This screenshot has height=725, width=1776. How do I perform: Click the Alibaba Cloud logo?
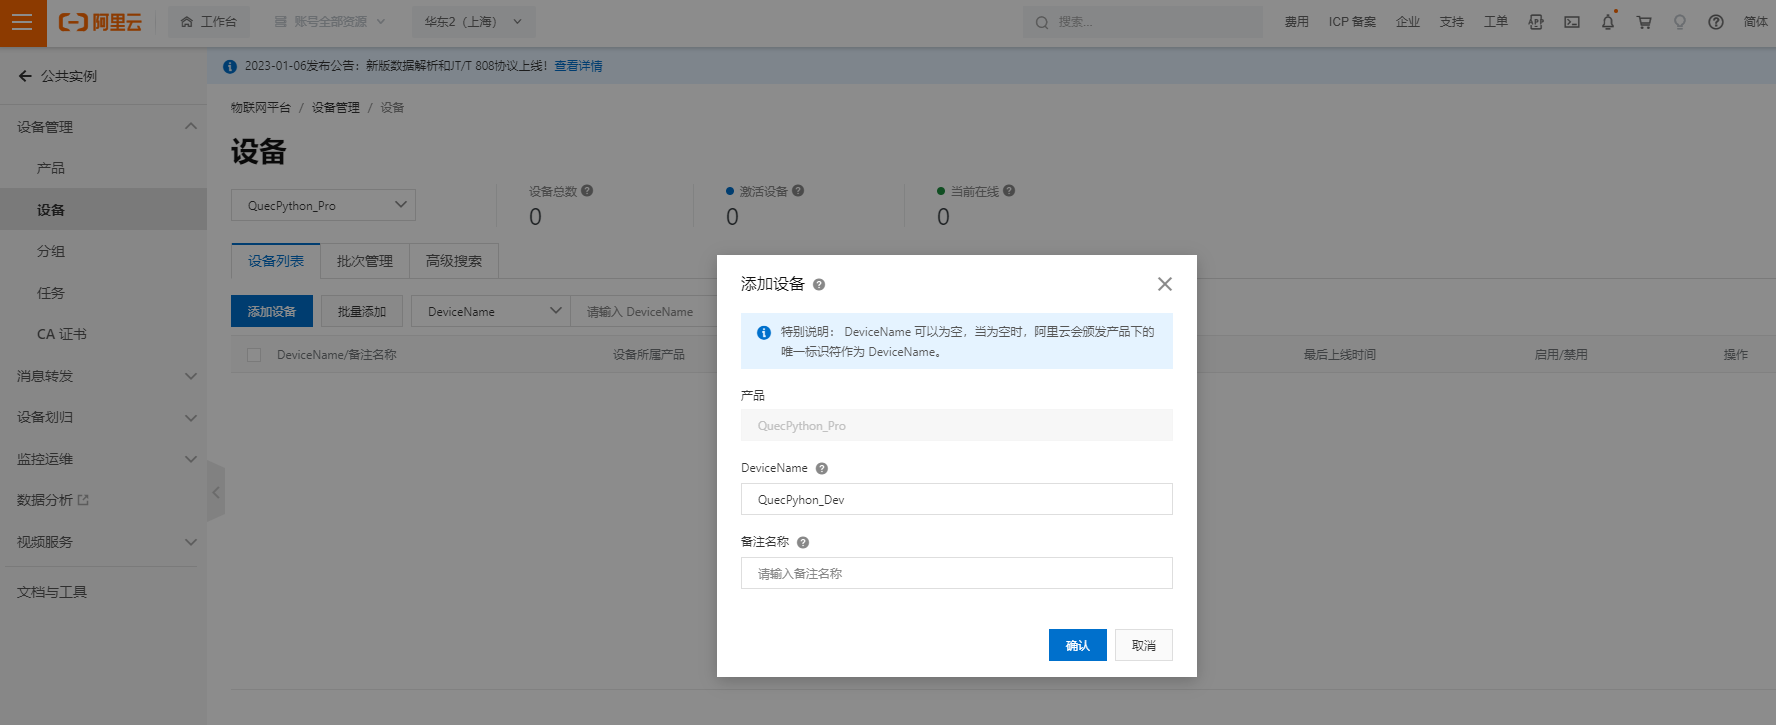(100, 22)
